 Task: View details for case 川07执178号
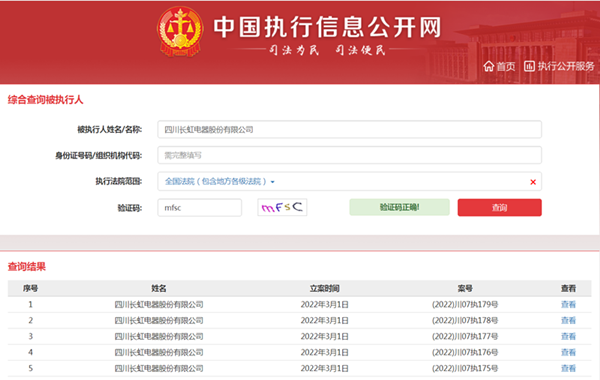click(x=568, y=320)
